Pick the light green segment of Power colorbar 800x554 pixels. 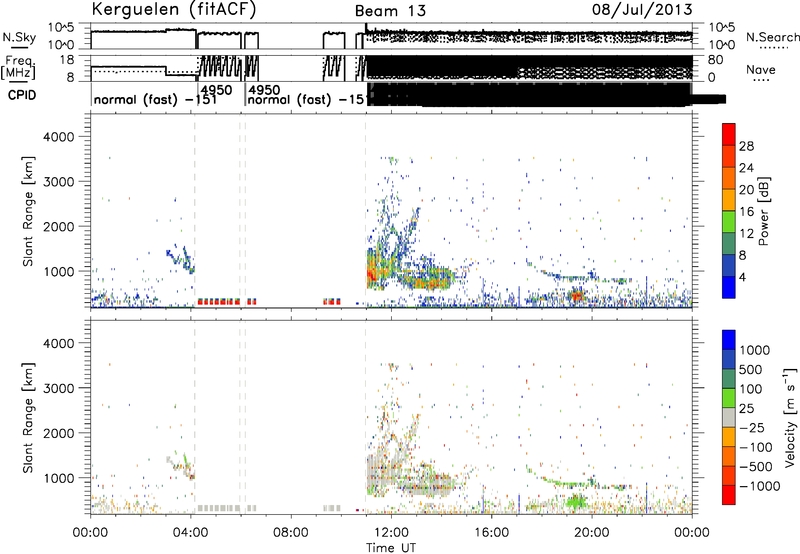pos(729,222)
